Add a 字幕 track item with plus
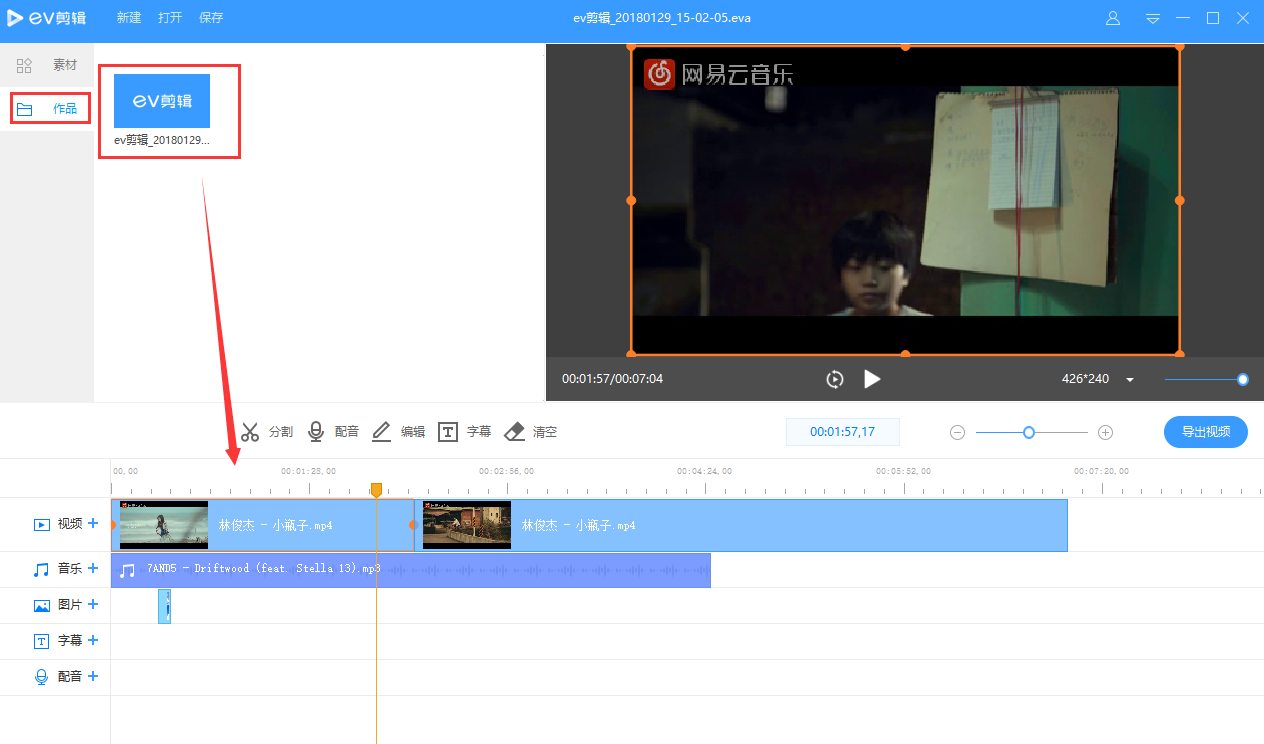 [x=93, y=640]
